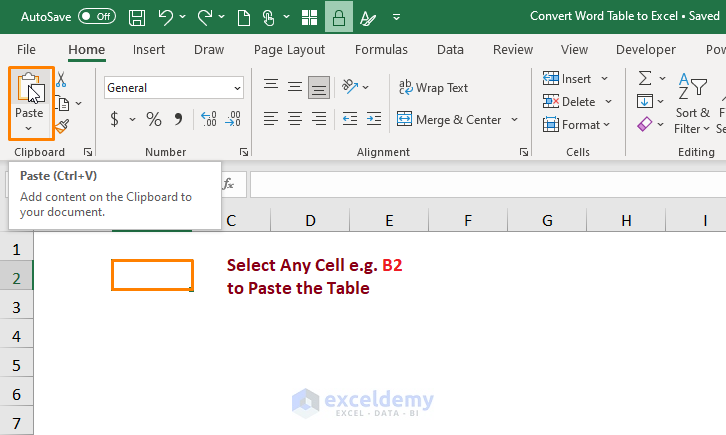Toggle Bottom Align vertical alignment
Image resolution: width=726 pixels, height=435 pixels.
click(x=319, y=87)
